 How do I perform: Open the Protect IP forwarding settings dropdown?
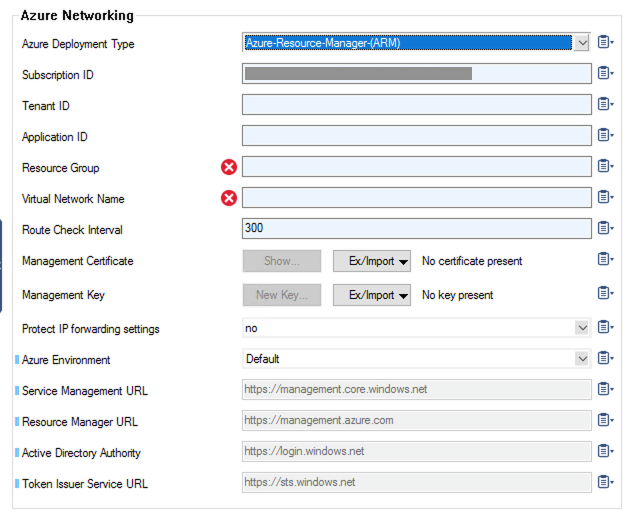pos(582,328)
